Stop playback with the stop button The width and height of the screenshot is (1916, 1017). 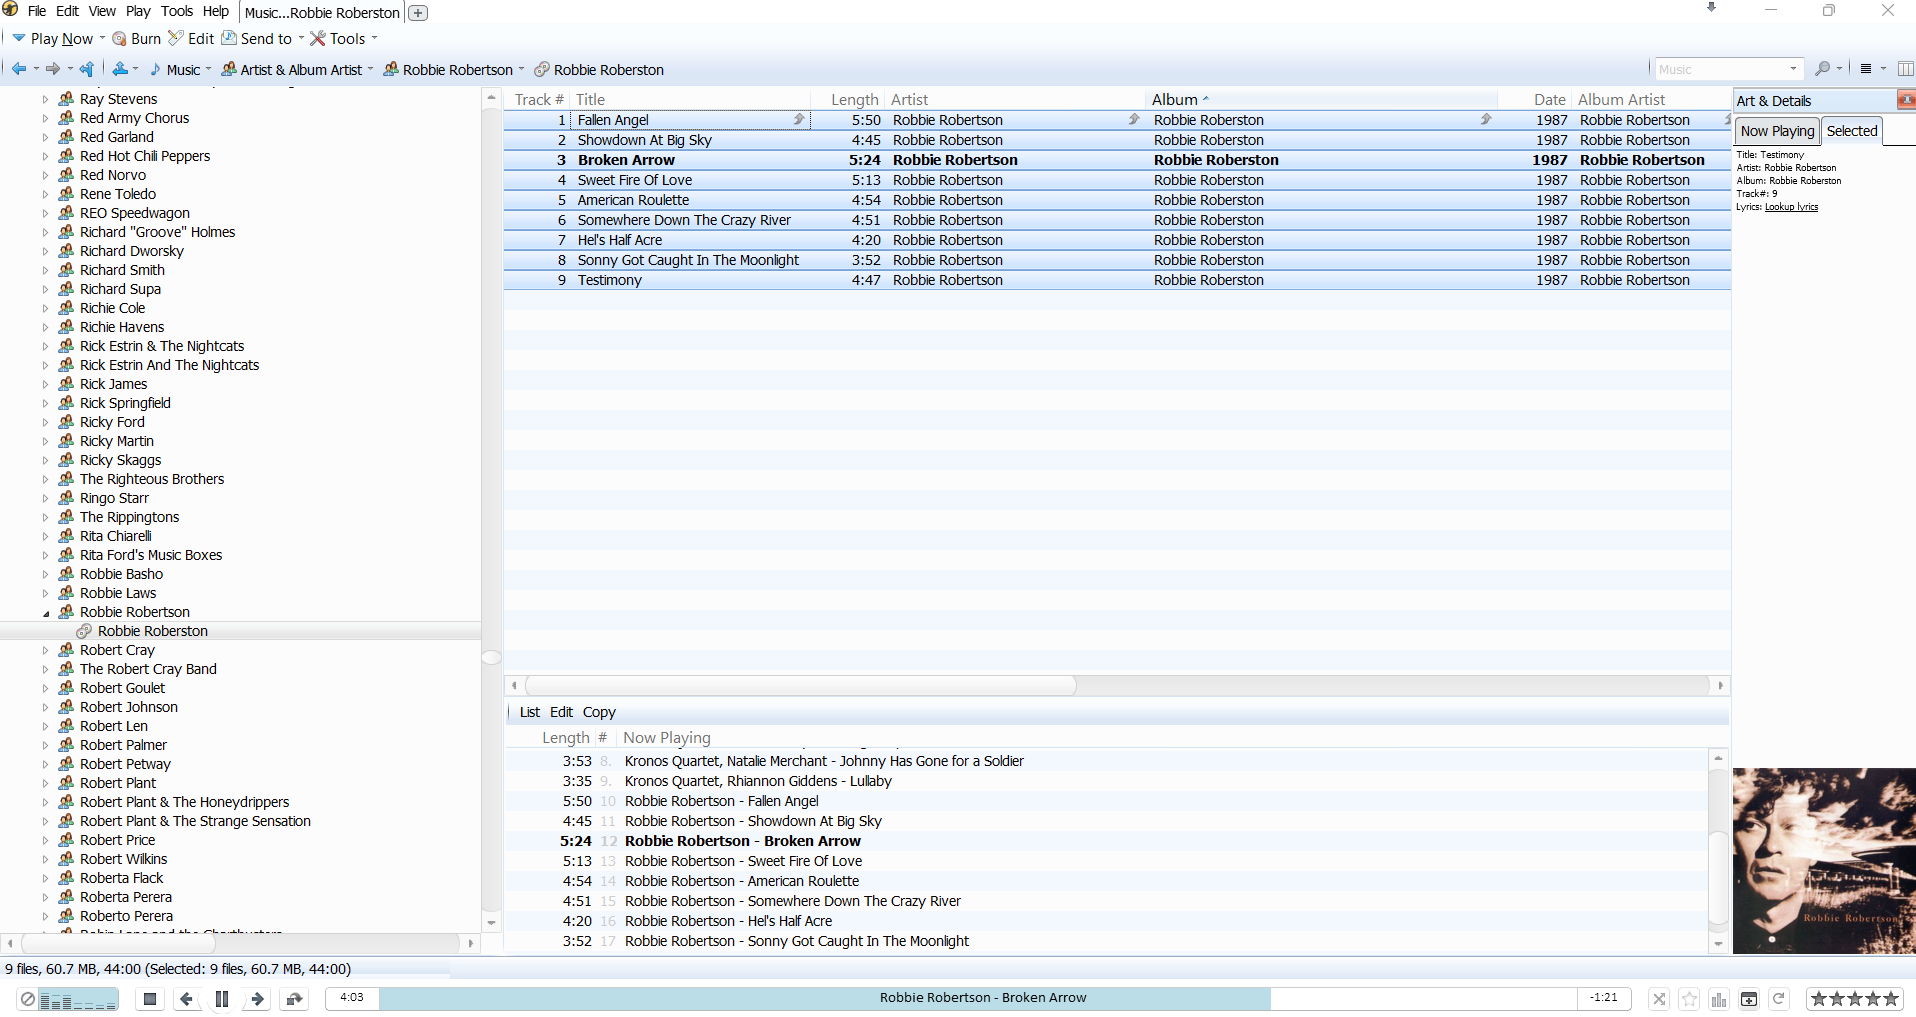click(x=150, y=999)
